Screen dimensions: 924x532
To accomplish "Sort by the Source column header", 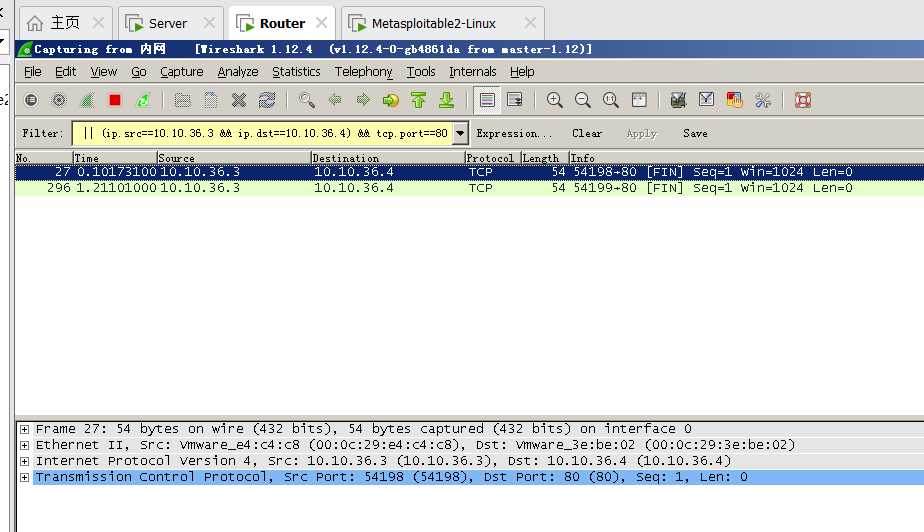I will 234,158.
